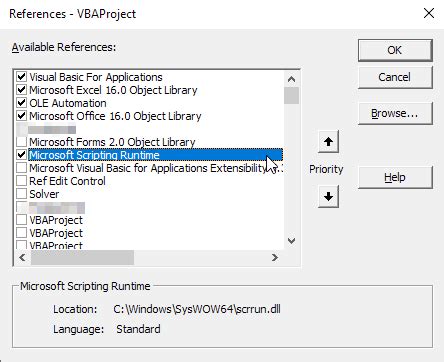This screenshot has width=444, height=362.
Task: Select Microsoft Forms 2.0 Object Library entry
Action: 112,142
